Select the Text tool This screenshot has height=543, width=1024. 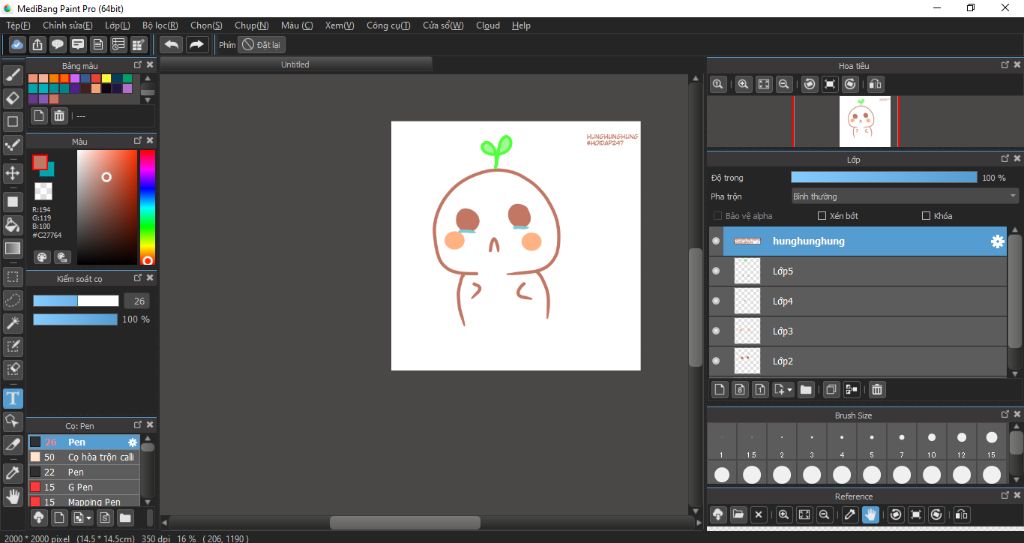[12, 398]
